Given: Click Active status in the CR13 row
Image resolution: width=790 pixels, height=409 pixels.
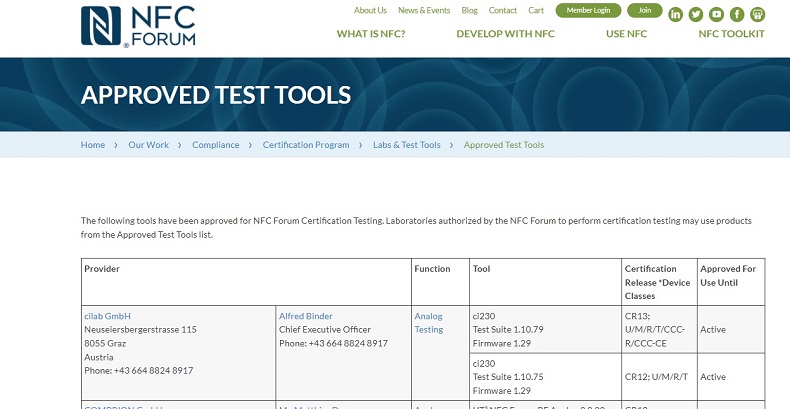Looking at the screenshot, I should click(x=713, y=329).
